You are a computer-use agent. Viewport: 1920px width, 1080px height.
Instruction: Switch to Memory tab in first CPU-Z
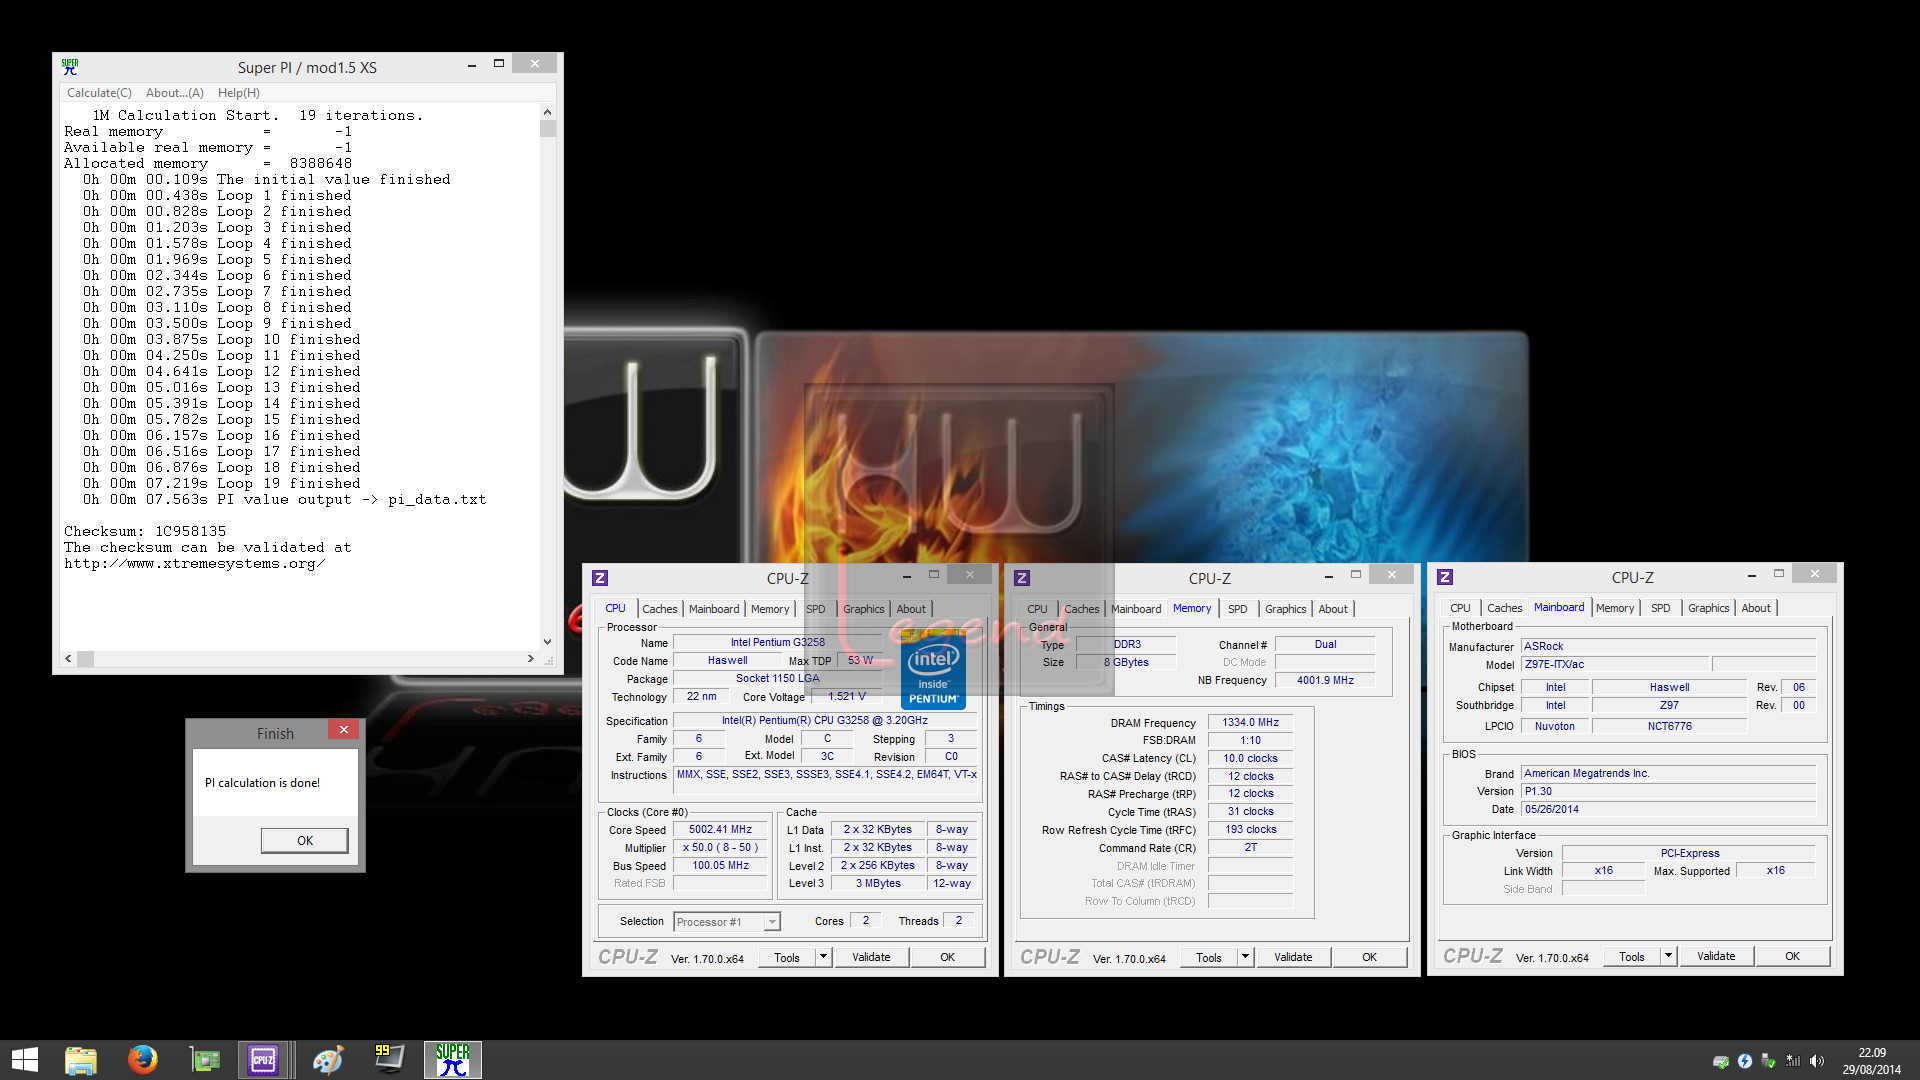(770, 609)
